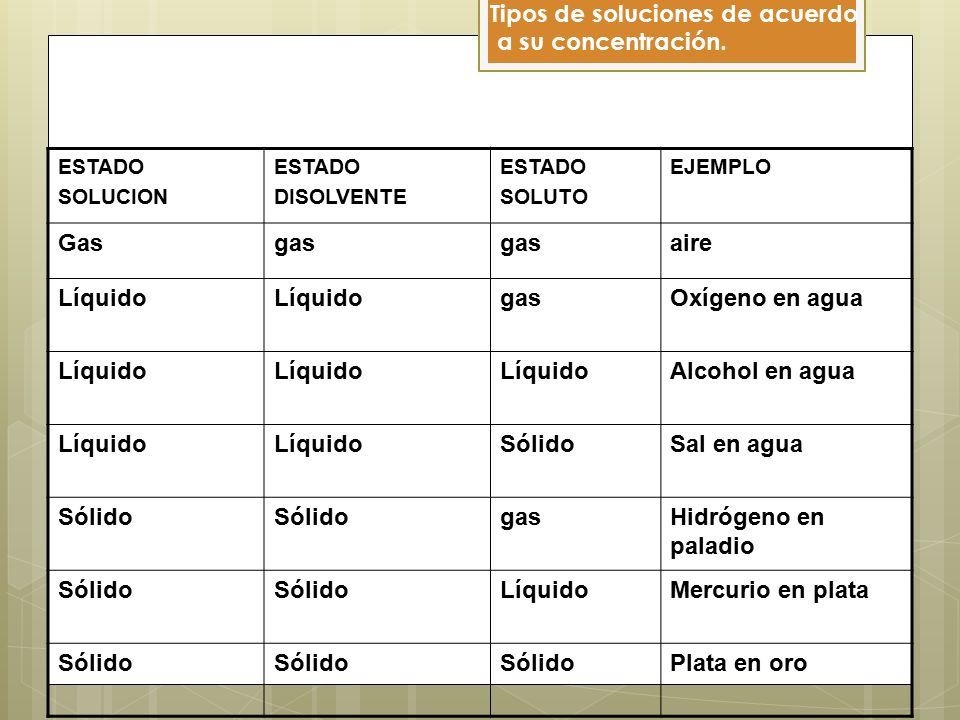Click 'Sólido' soluto cell in Sal row

pyautogui.click(x=576, y=460)
